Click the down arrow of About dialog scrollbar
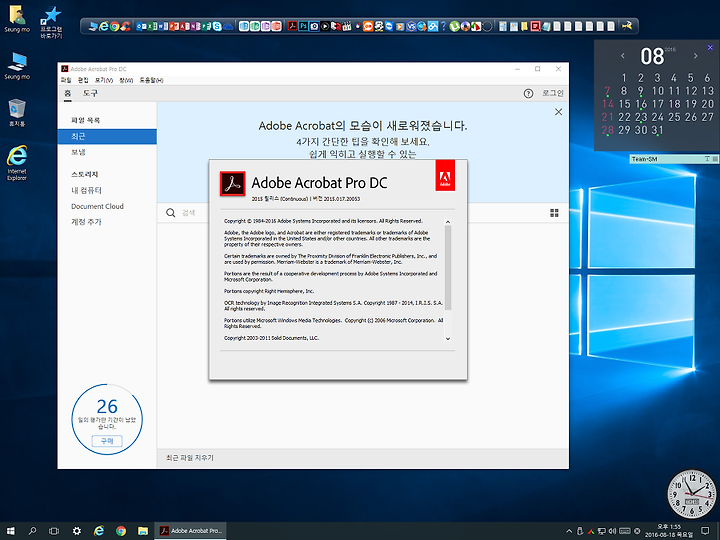Viewport: 720px width, 540px height. point(448,339)
